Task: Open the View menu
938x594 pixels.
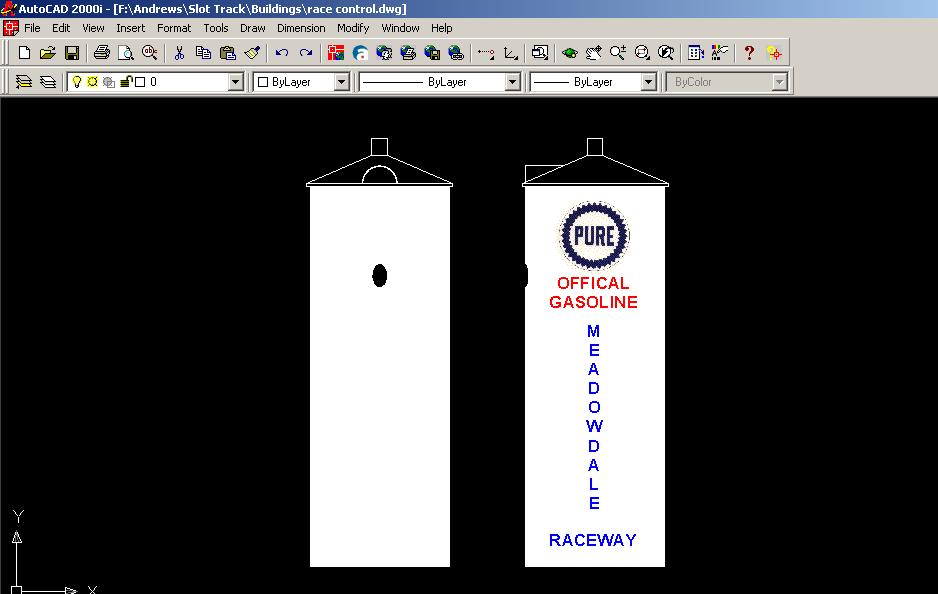Action: [x=93, y=28]
